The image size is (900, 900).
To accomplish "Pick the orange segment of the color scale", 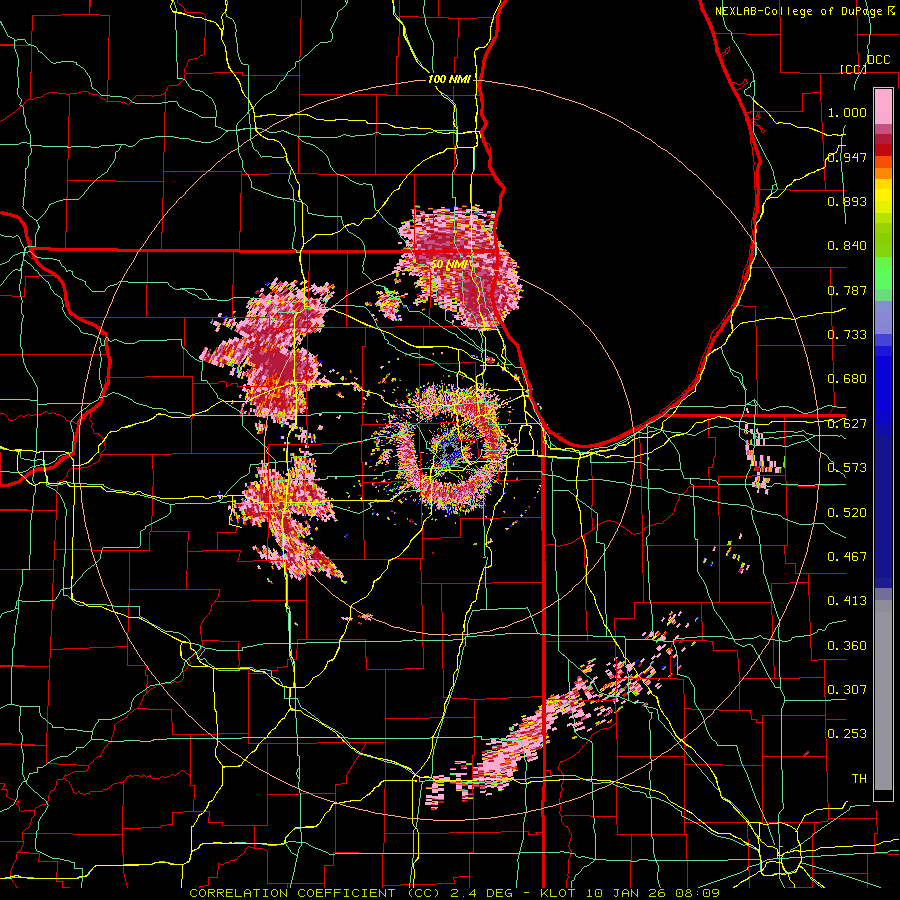I will click(x=883, y=173).
